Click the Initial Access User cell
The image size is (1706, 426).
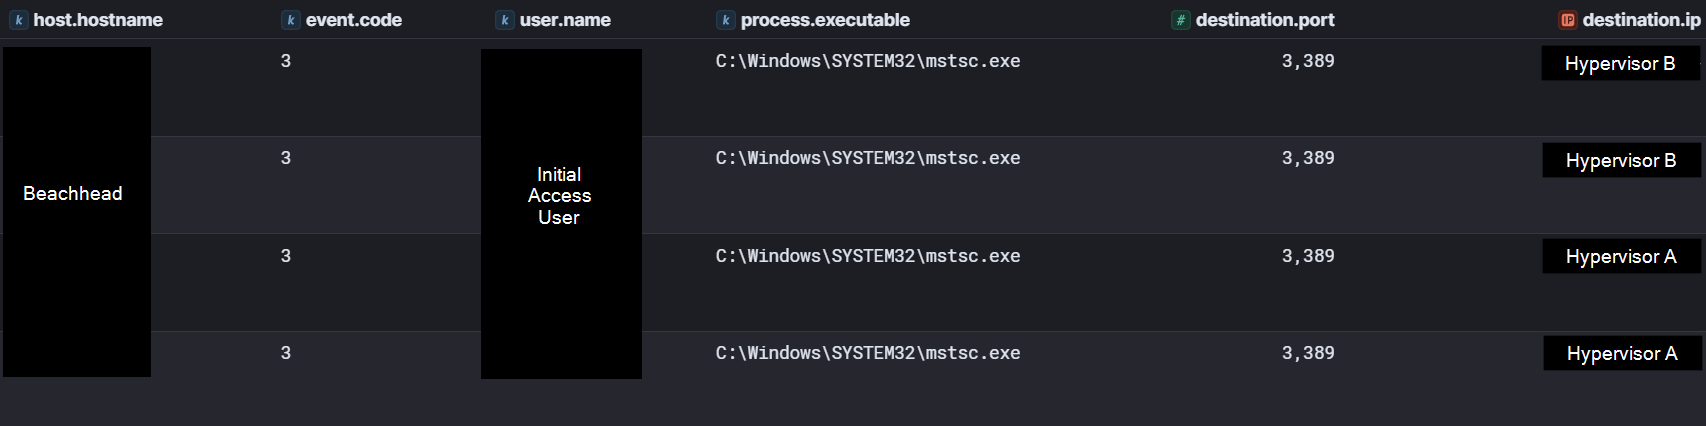click(x=560, y=196)
